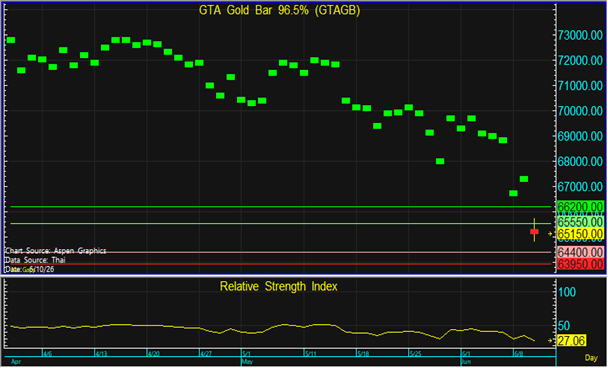Select the yellow 65150.00 last price tag
608x368 pixels.
[580, 234]
